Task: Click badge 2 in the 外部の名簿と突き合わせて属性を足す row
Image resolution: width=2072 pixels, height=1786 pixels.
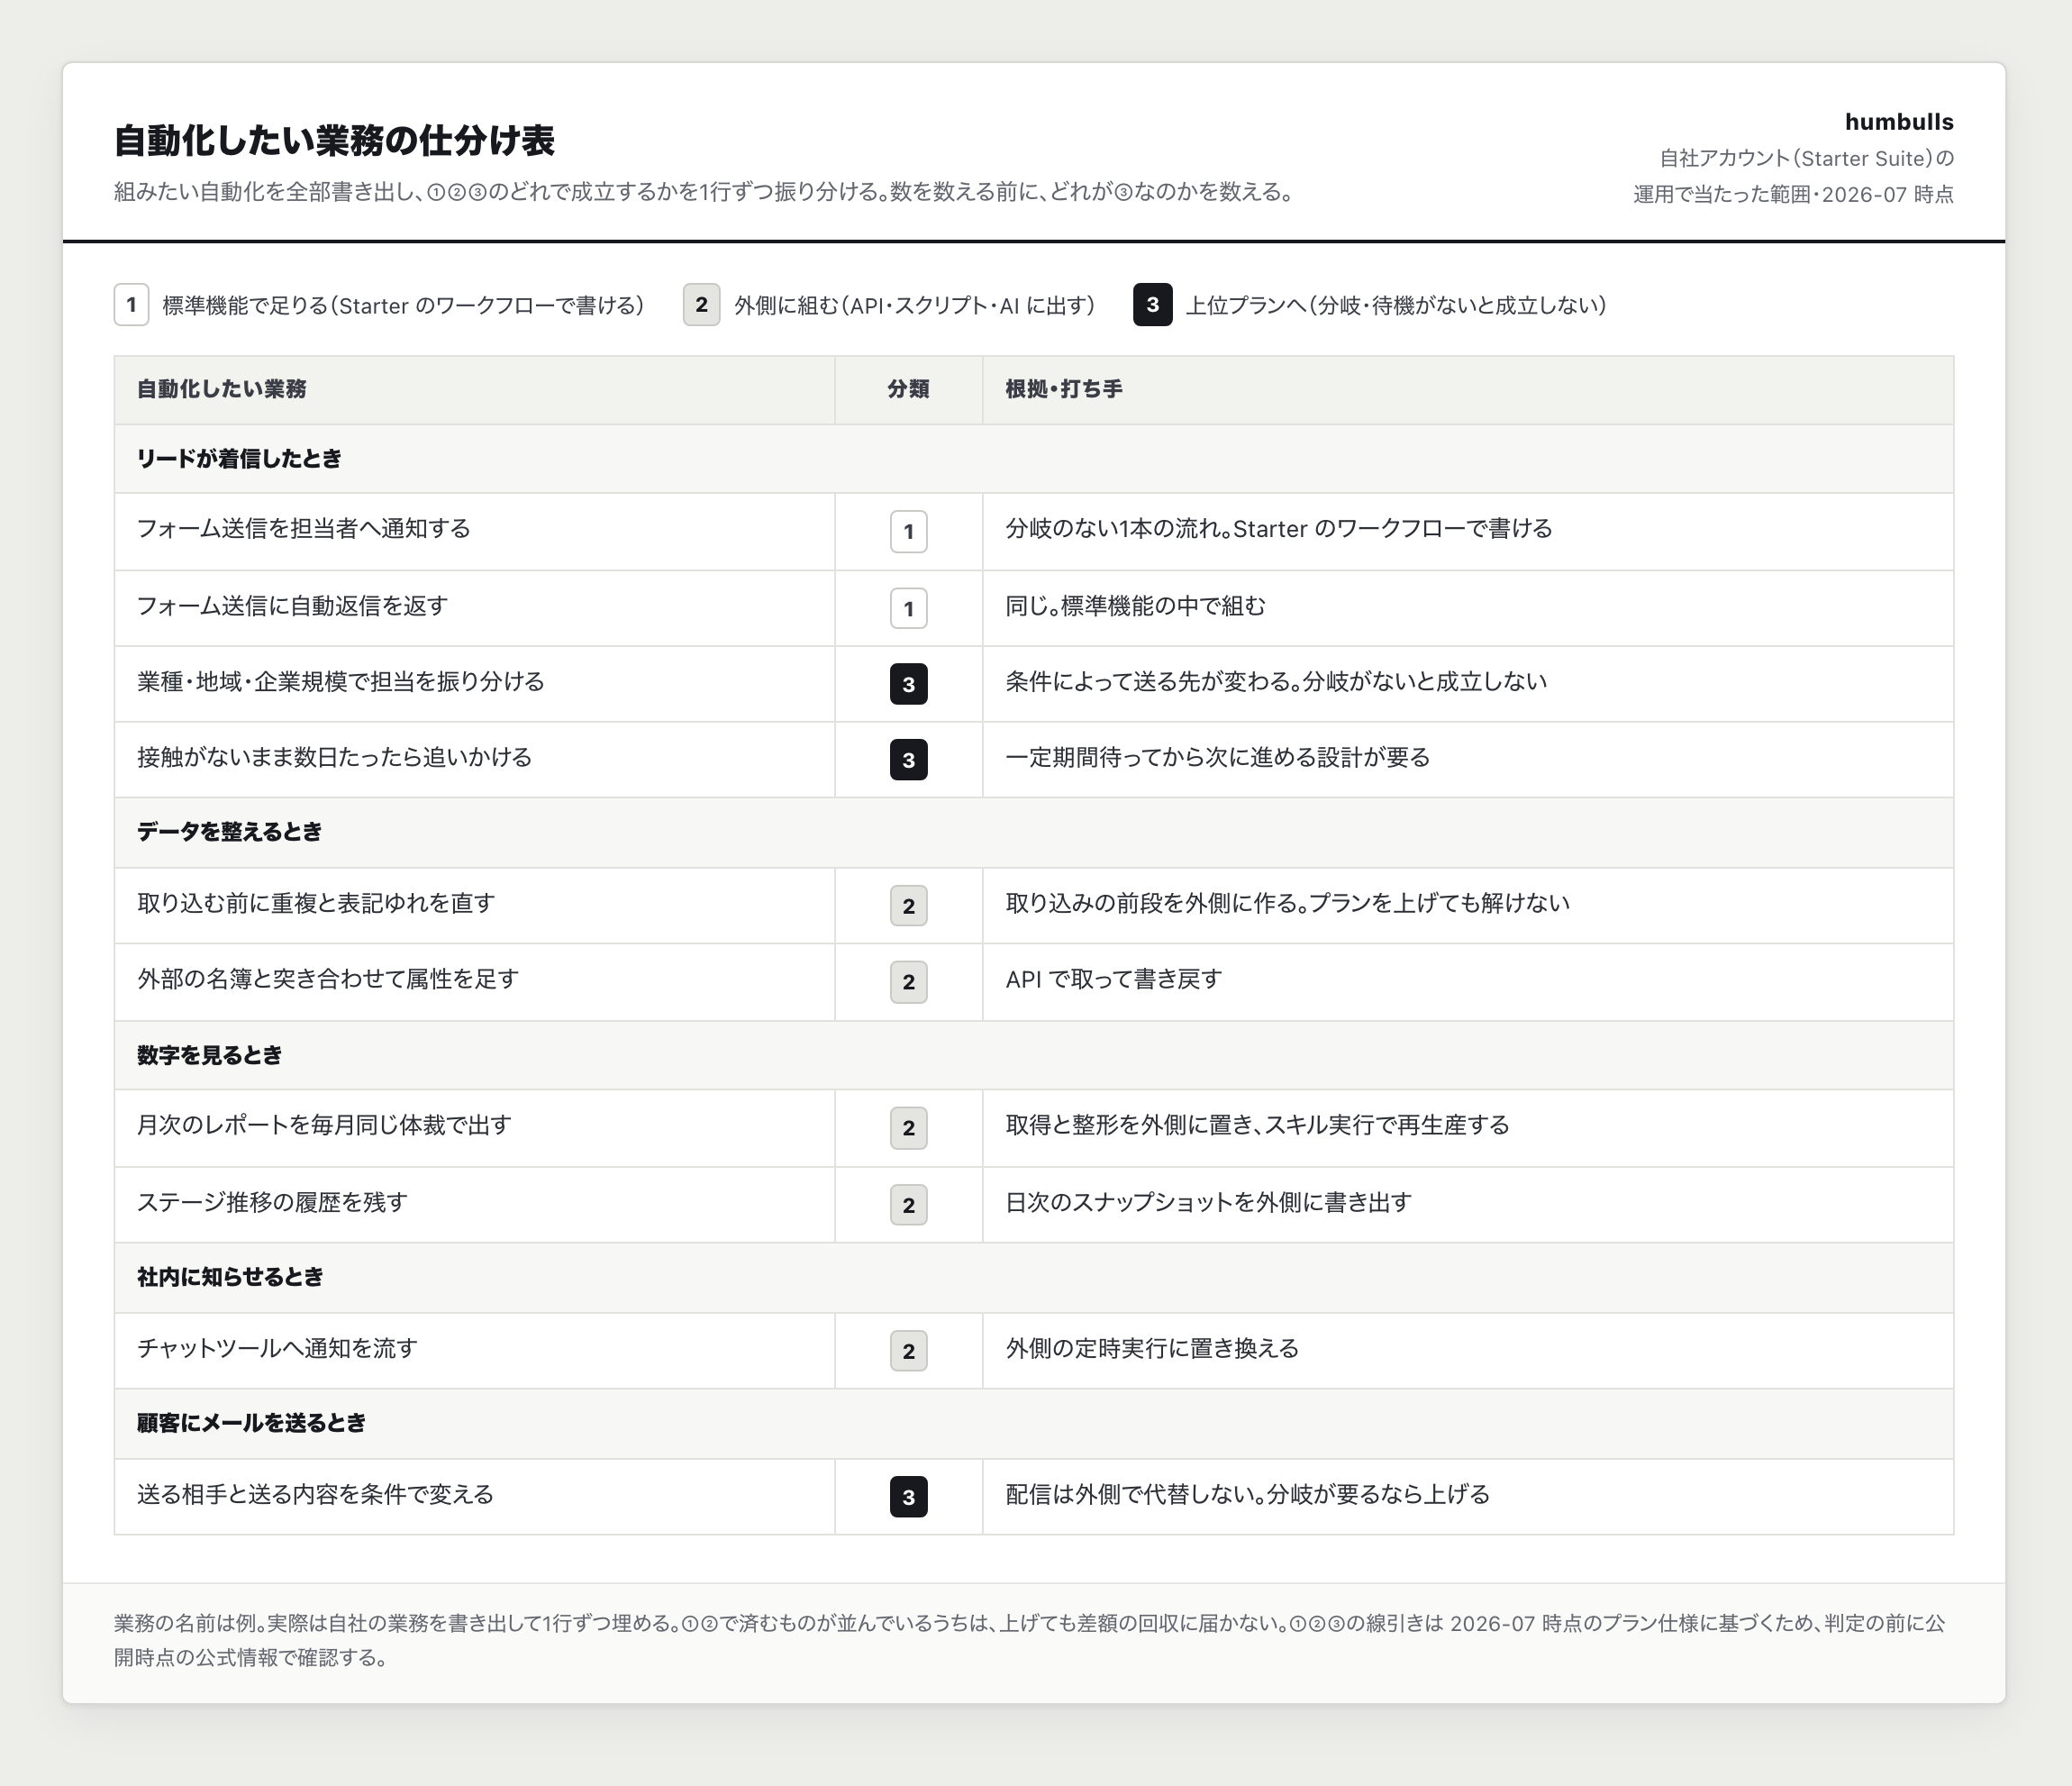Action: click(x=908, y=982)
